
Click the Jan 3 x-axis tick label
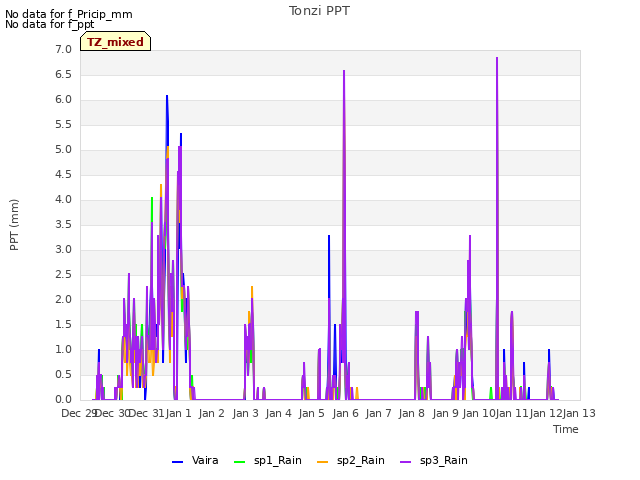[245, 413]
